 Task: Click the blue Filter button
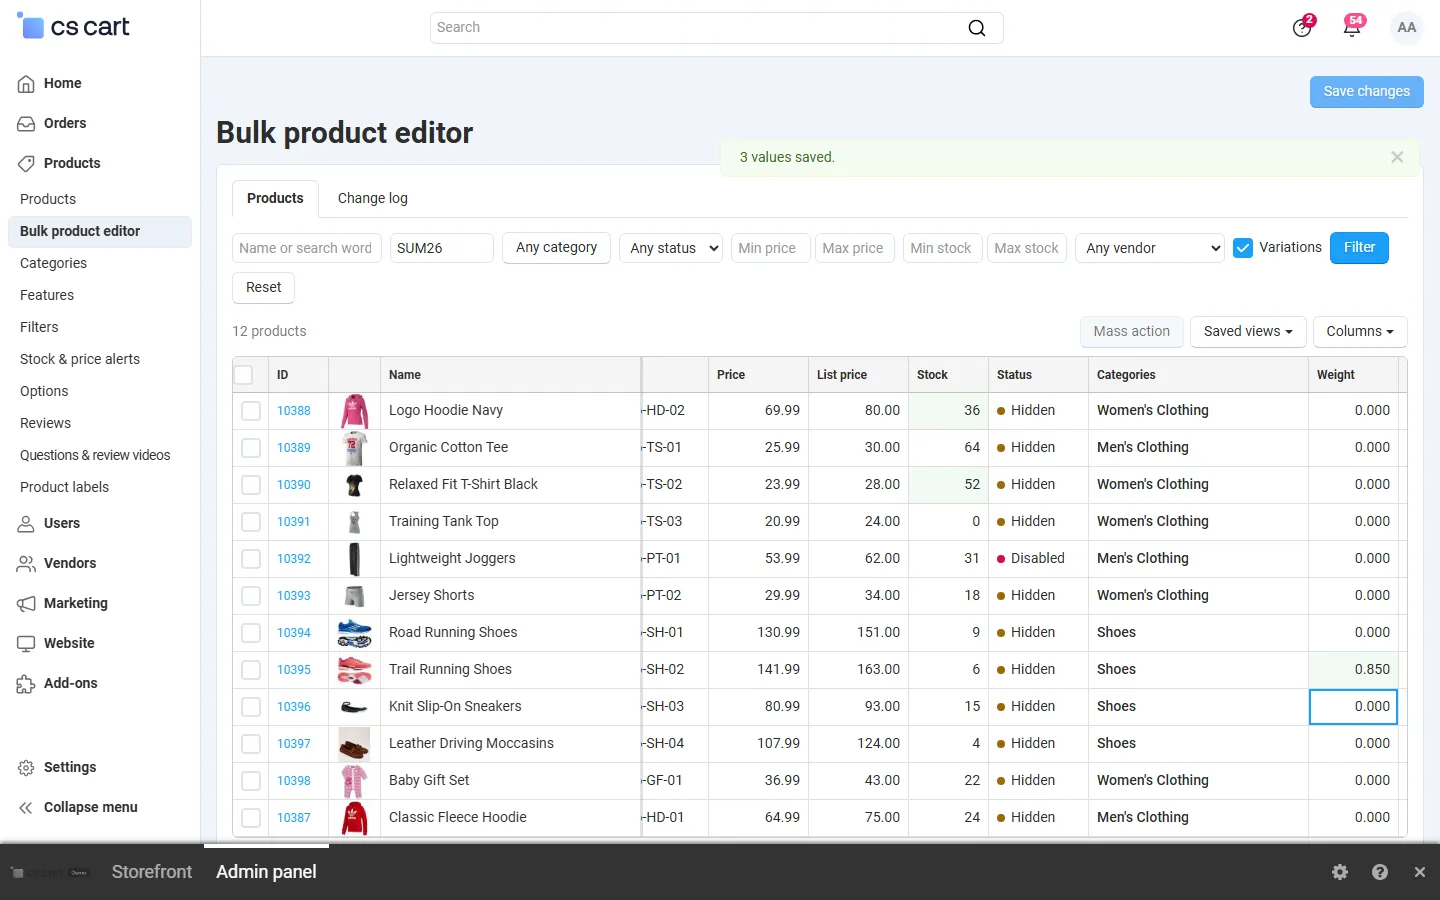1359,248
